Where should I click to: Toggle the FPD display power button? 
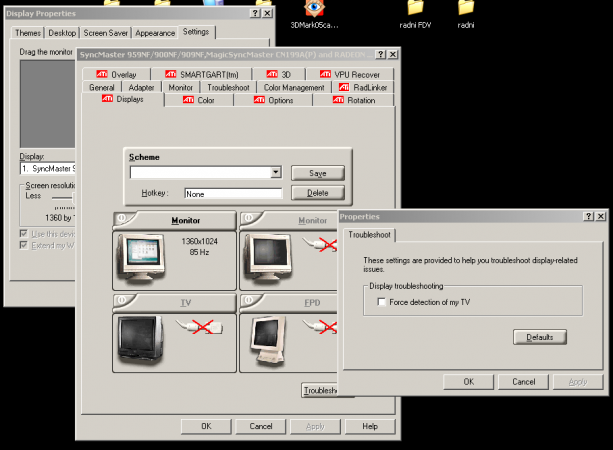(249, 300)
